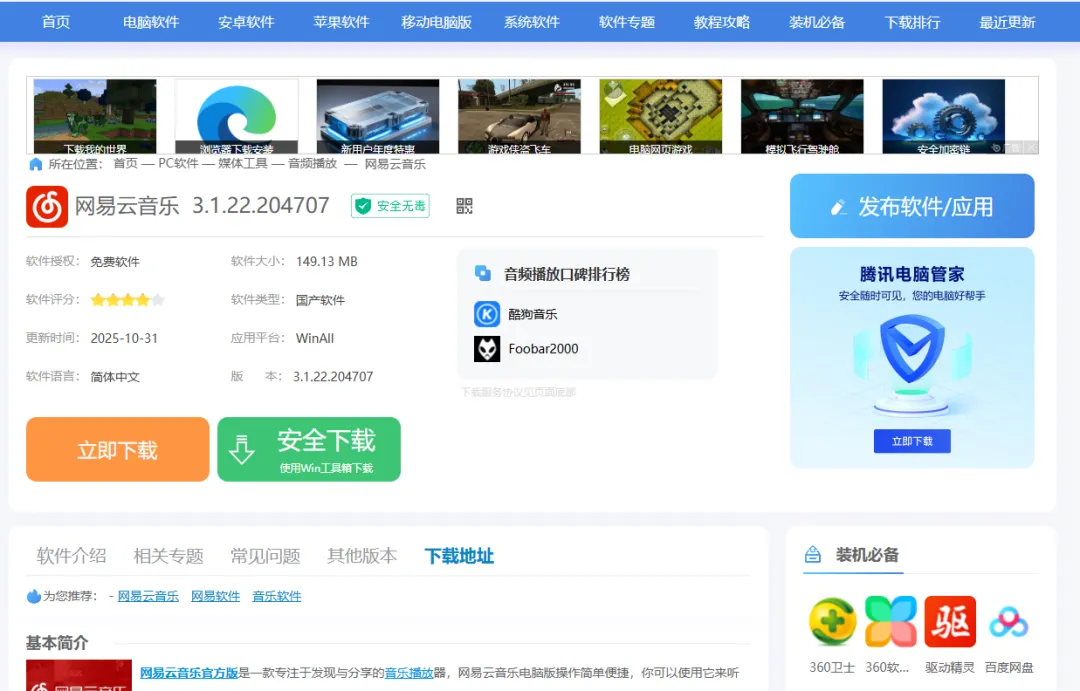Viewport: 1080px width, 691px height.
Task: Open 下载排行 in the navigation bar
Action: 912,22
